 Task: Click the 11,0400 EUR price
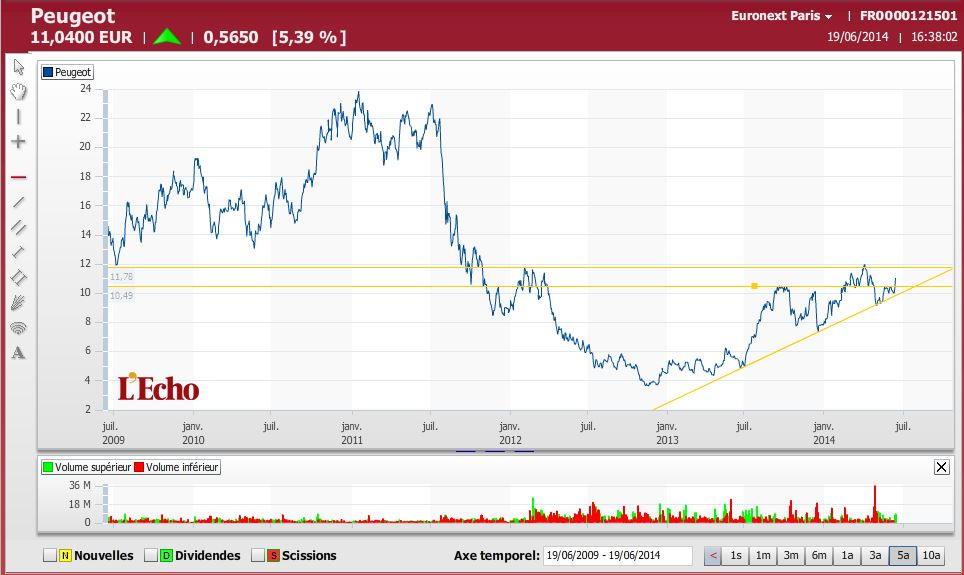tap(81, 38)
